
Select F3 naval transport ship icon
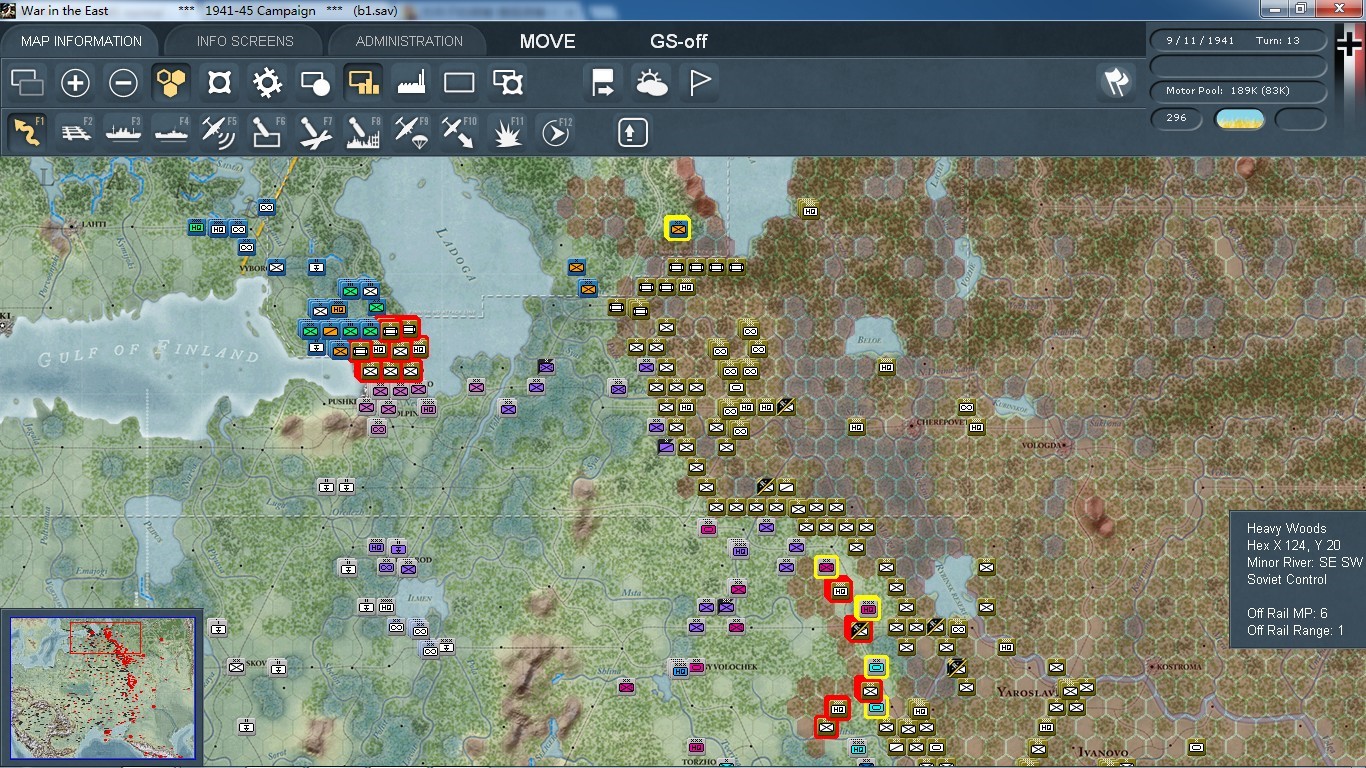(x=124, y=132)
